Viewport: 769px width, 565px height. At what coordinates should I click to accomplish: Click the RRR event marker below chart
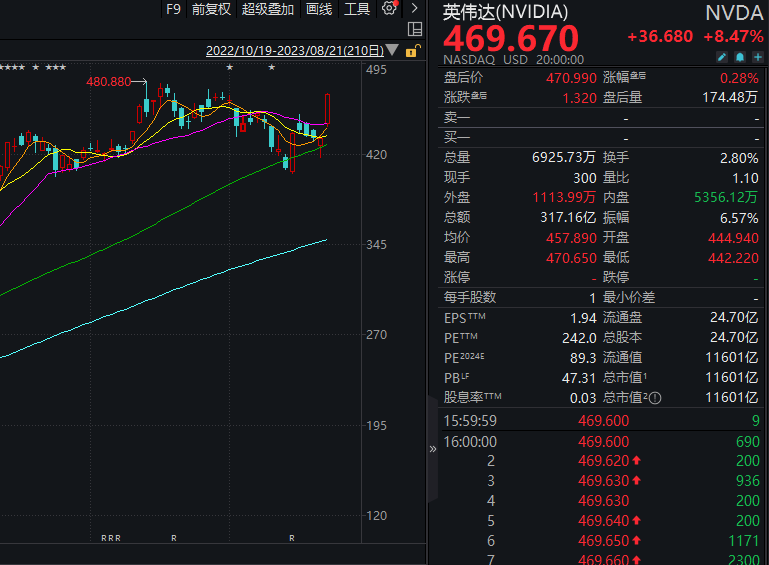[x=111, y=538]
